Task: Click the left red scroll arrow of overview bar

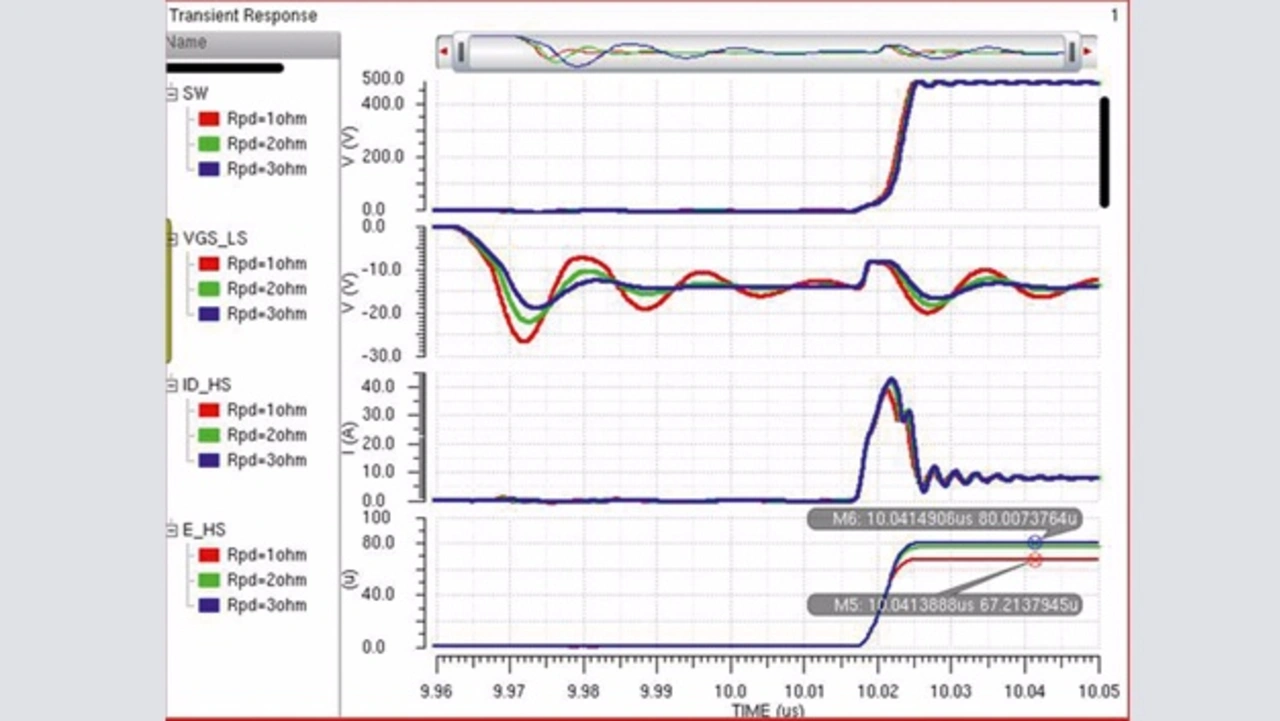Action: [x=443, y=52]
